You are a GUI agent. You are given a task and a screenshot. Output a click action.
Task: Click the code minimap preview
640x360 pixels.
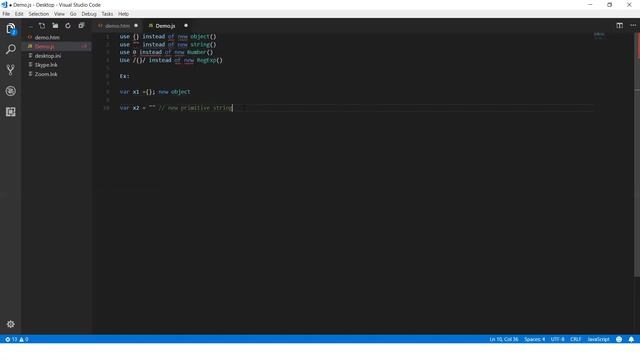point(599,36)
